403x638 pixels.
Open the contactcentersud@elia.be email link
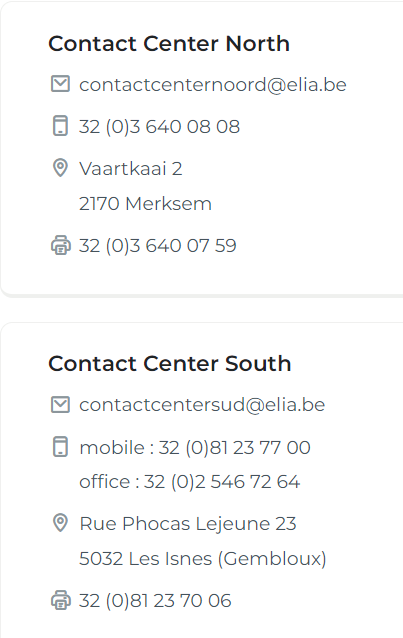pos(202,405)
